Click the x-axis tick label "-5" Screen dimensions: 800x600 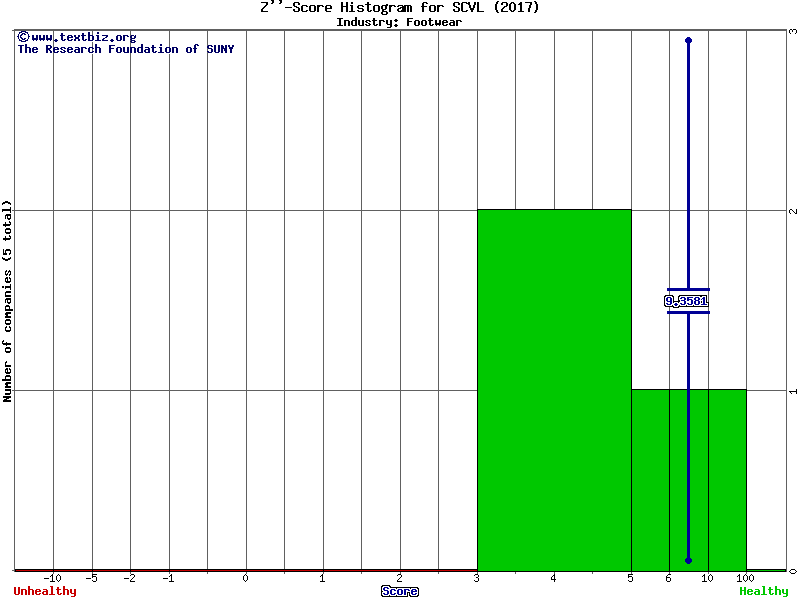click(91, 578)
